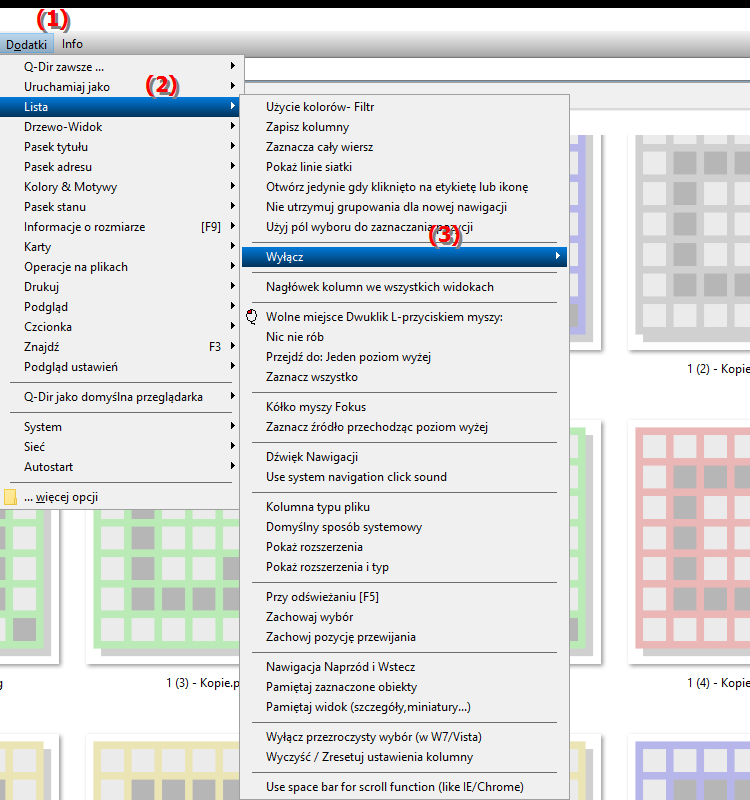Toggle Wyłącz przezroczysty wybór (w W7/Vista)

click(405, 737)
